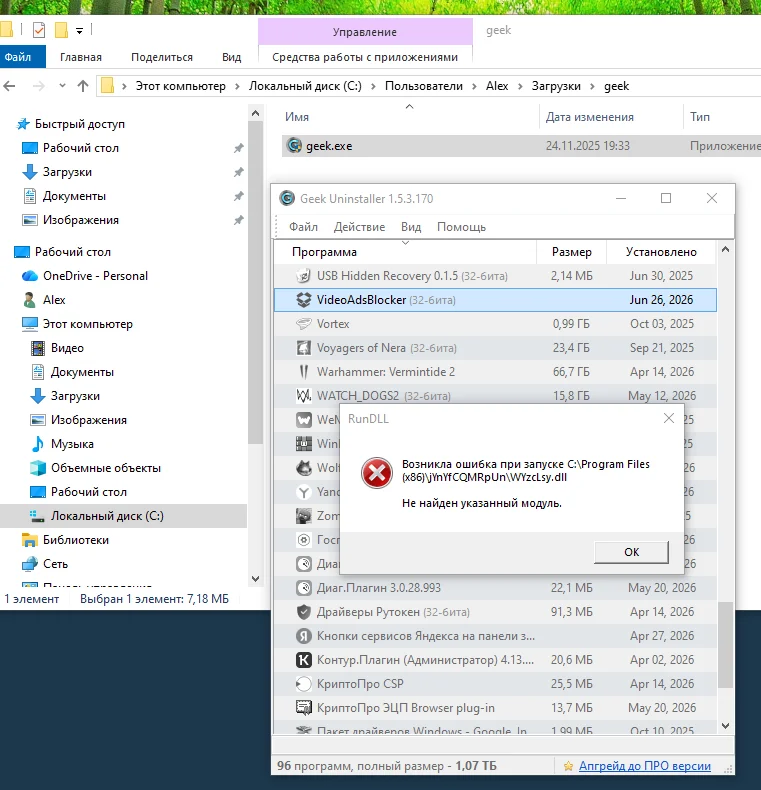Click the star icon next to the upgrade link
Screen dimensions: 761x790
pyautogui.click(x=568, y=766)
